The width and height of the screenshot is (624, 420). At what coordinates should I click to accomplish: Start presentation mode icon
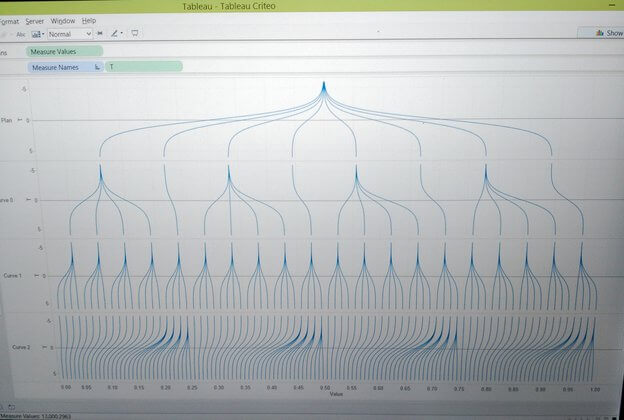coord(135,33)
